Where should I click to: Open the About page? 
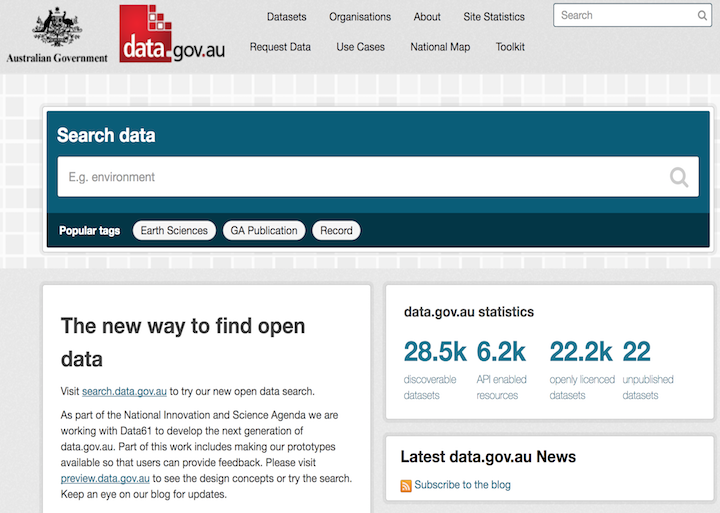click(427, 17)
